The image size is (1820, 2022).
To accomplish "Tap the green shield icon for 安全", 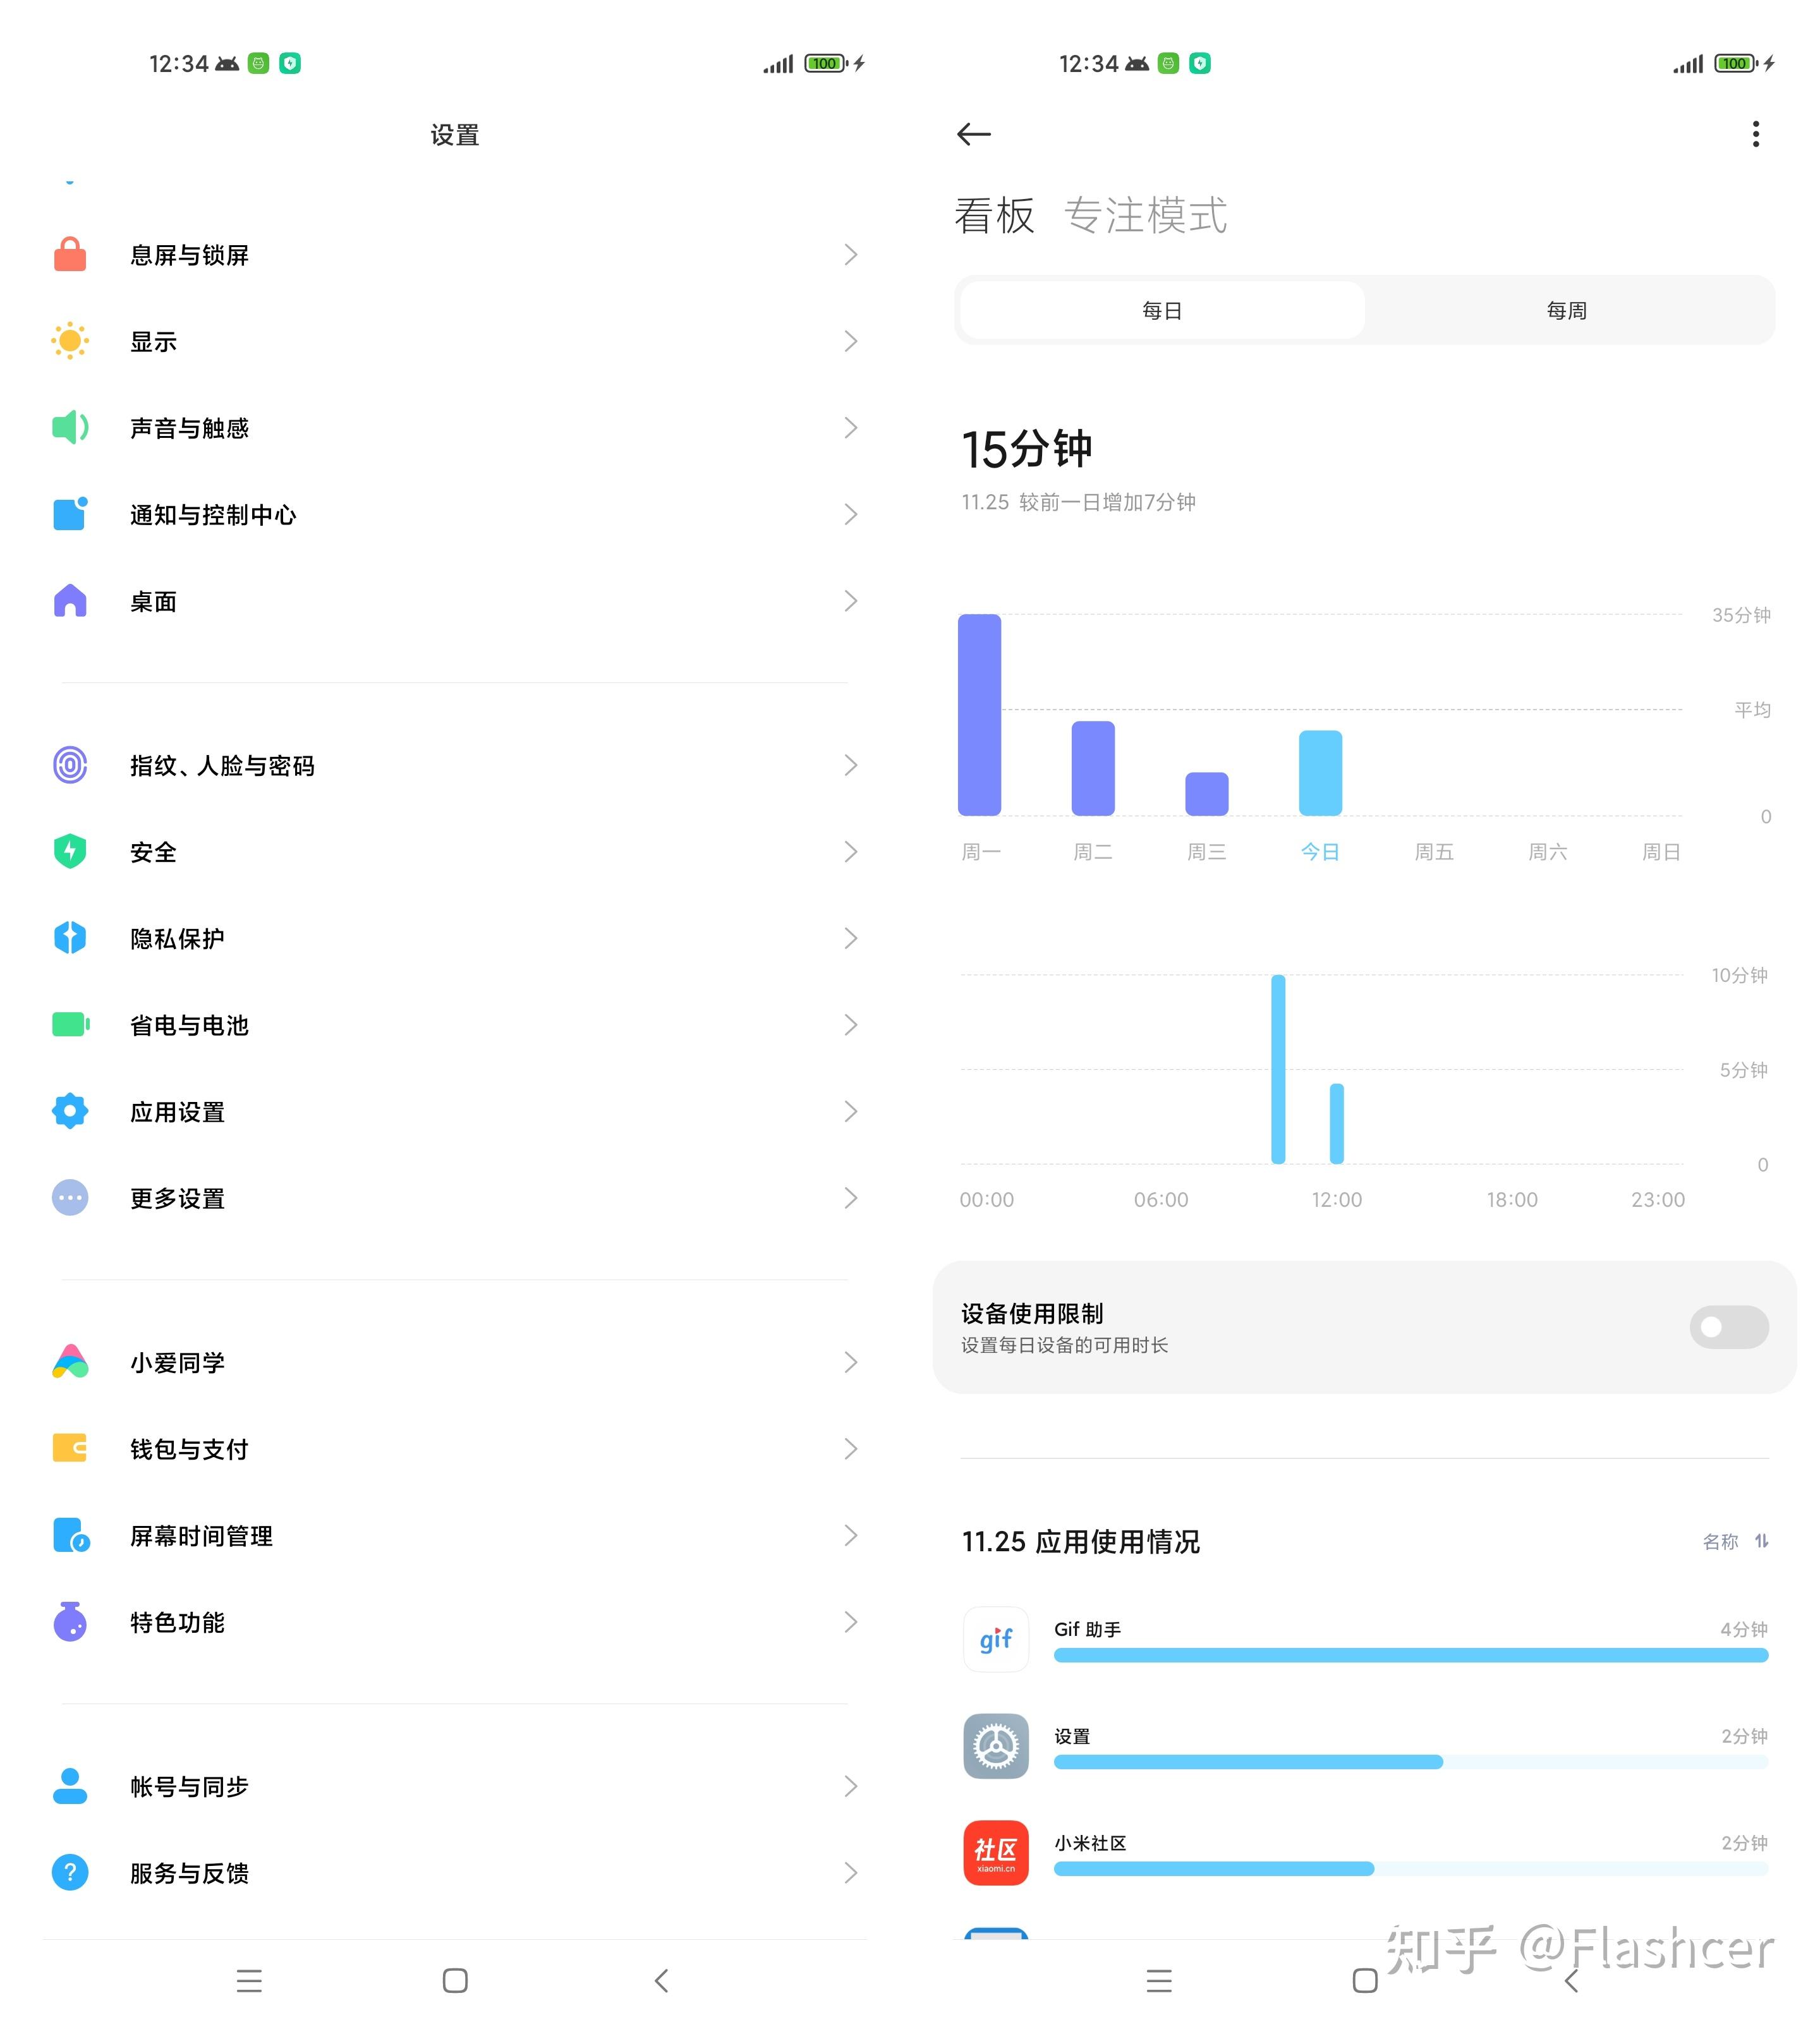I will point(69,851).
